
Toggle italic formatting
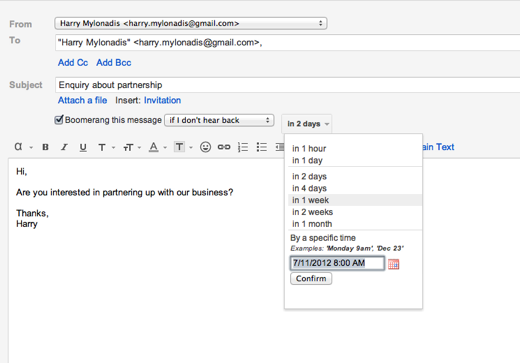[x=64, y=147]
